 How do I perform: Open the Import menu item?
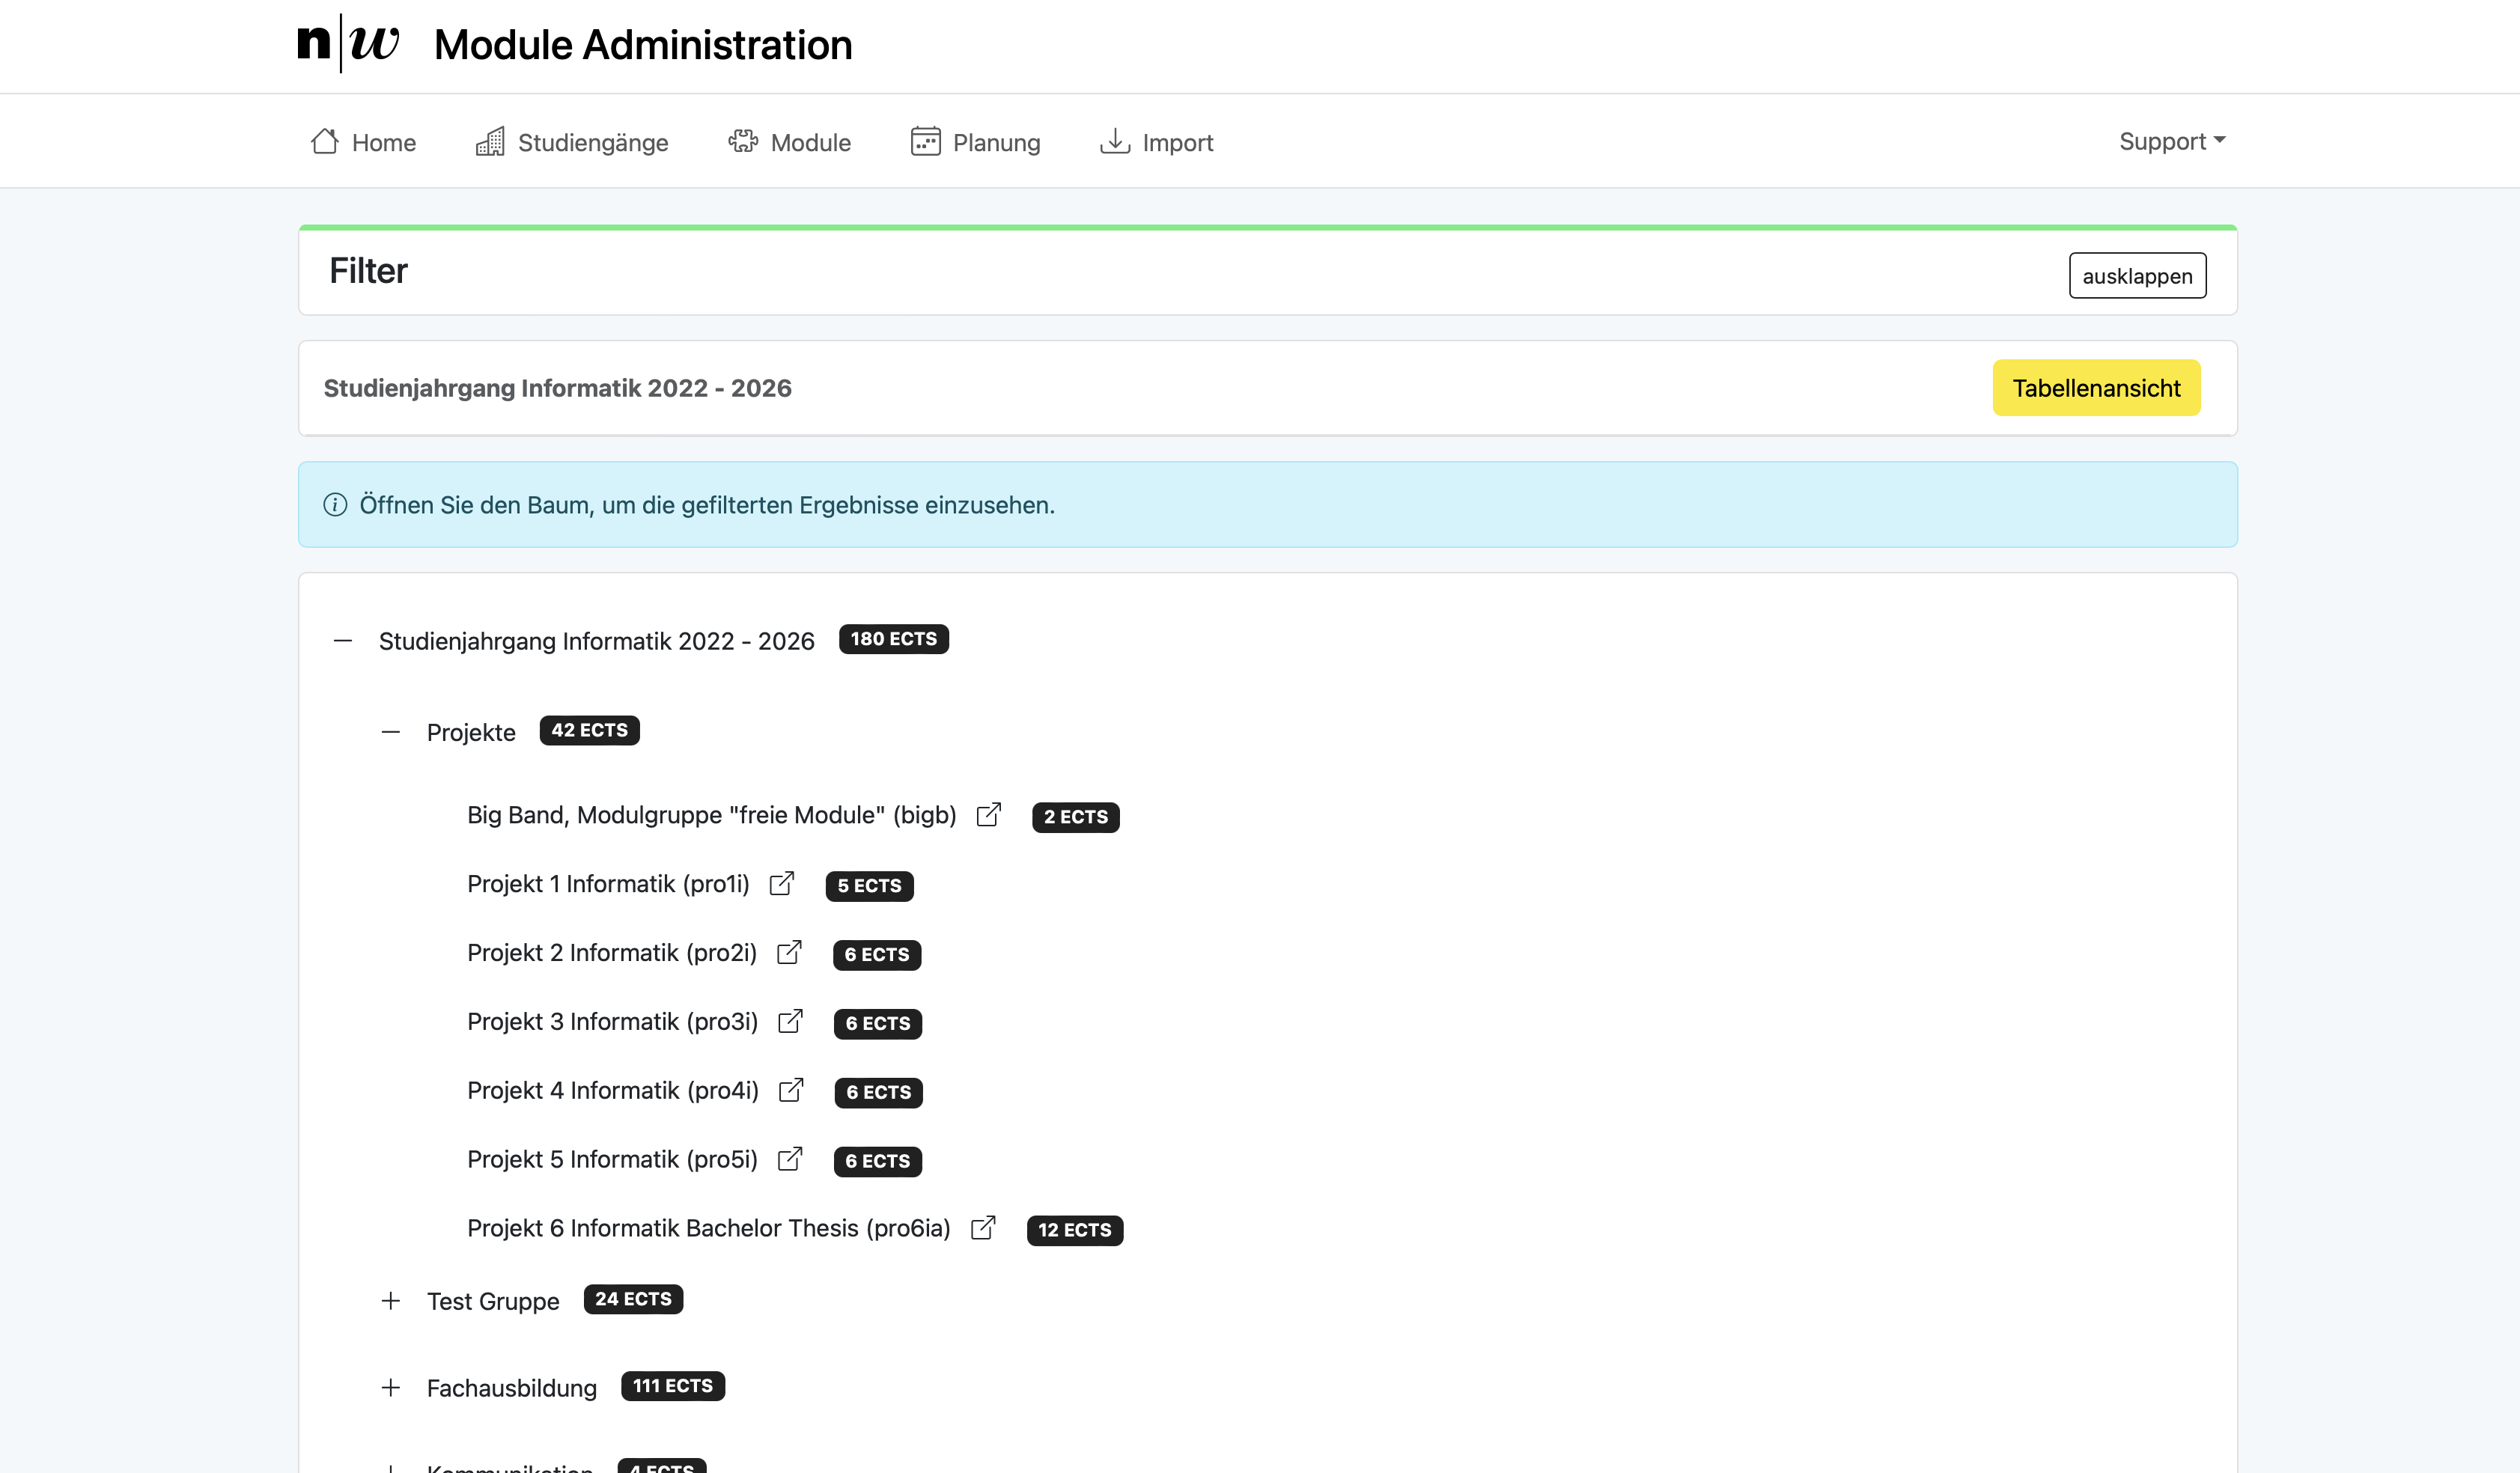(x=1157, y=142)
